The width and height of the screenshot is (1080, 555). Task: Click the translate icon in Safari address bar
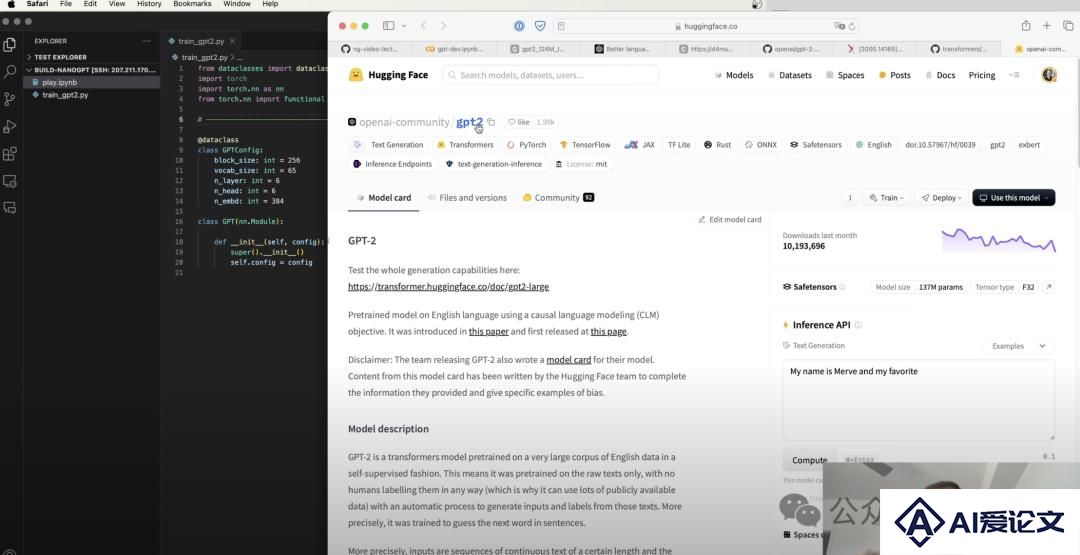(839, 26)
